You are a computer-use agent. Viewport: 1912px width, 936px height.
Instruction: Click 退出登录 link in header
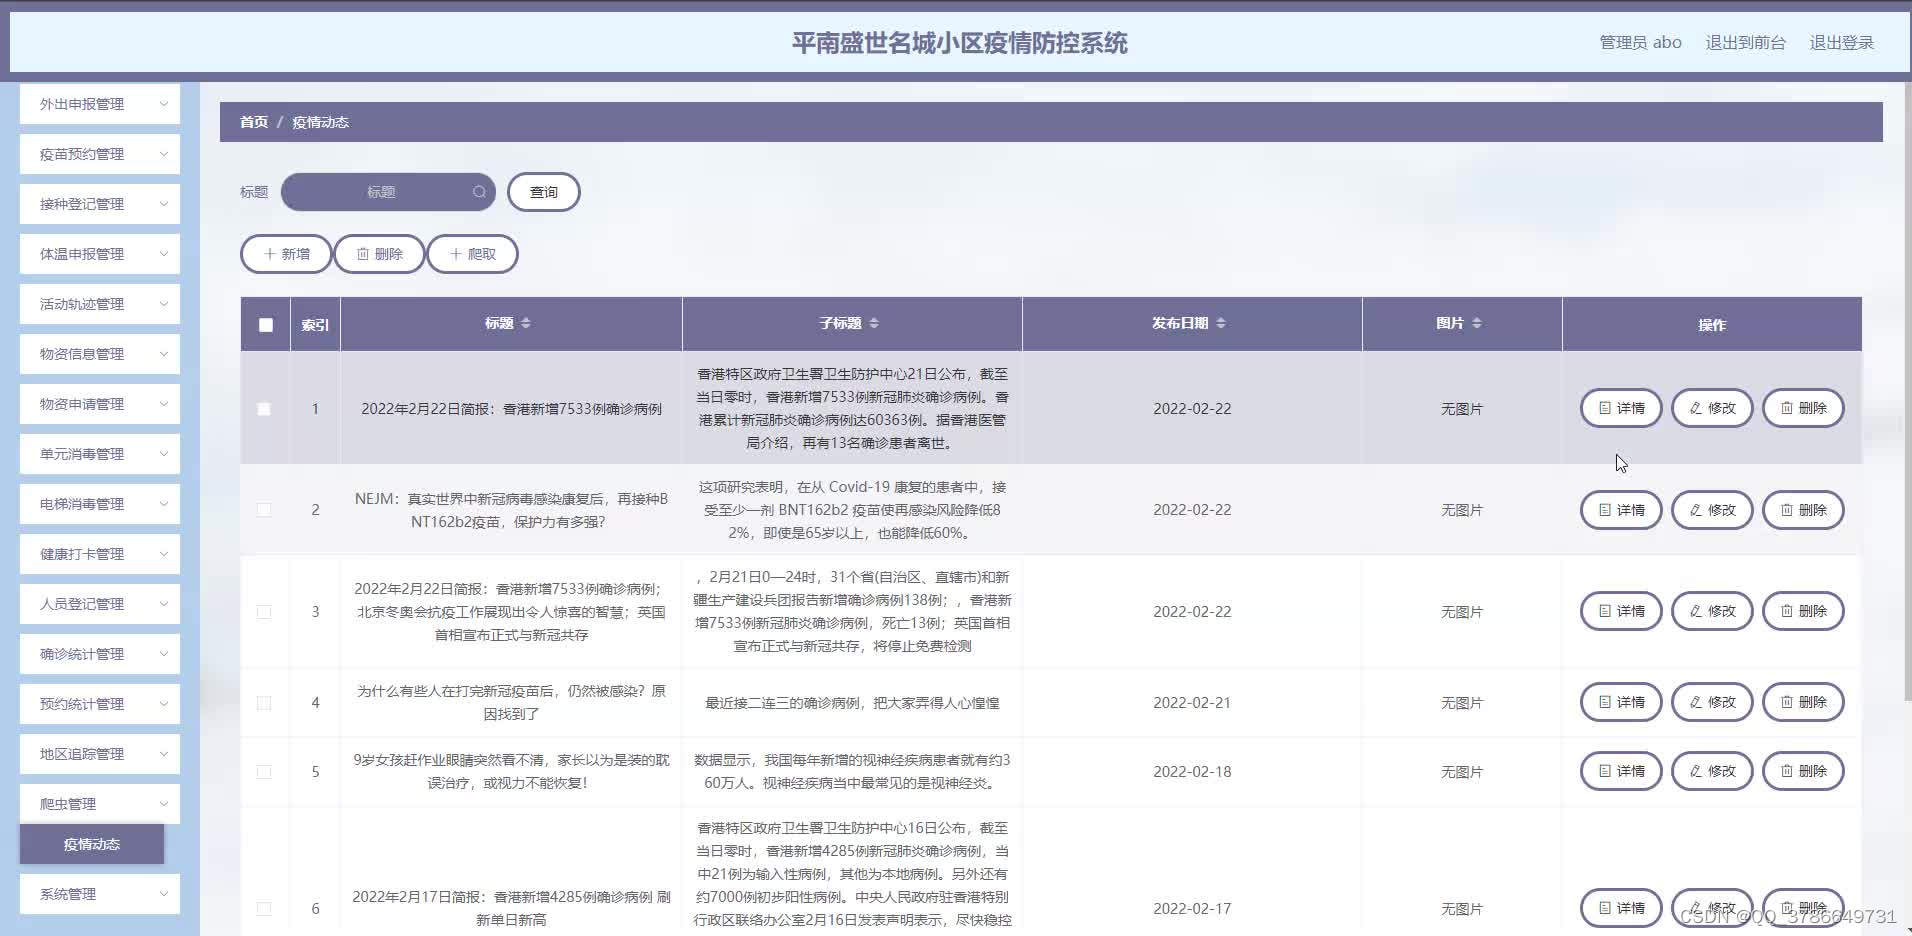coord(1841,42)
